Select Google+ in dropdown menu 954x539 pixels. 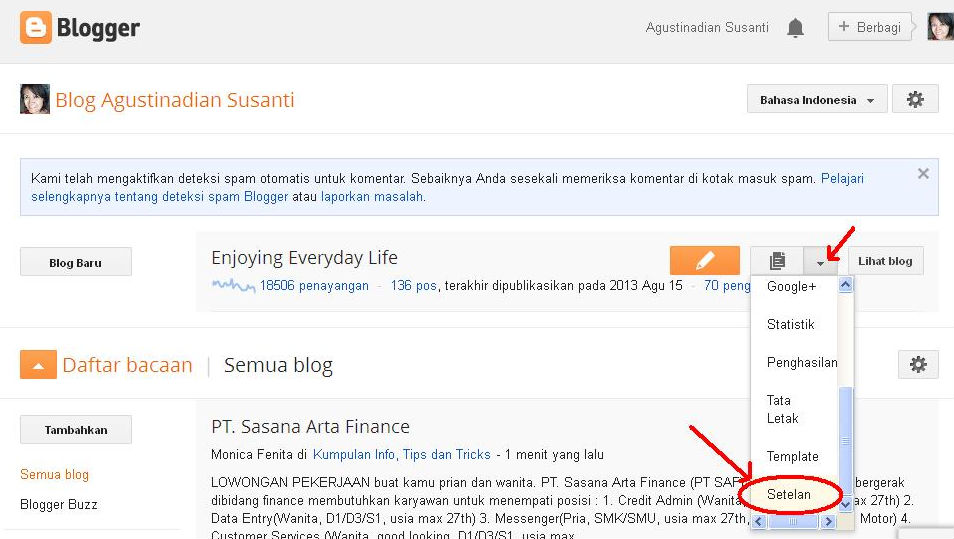click(792, 287)
